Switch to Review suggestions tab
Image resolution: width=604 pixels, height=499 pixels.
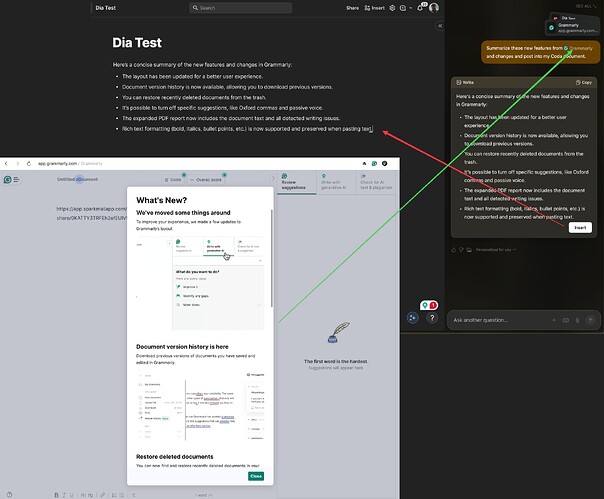(x=297, y=182)
